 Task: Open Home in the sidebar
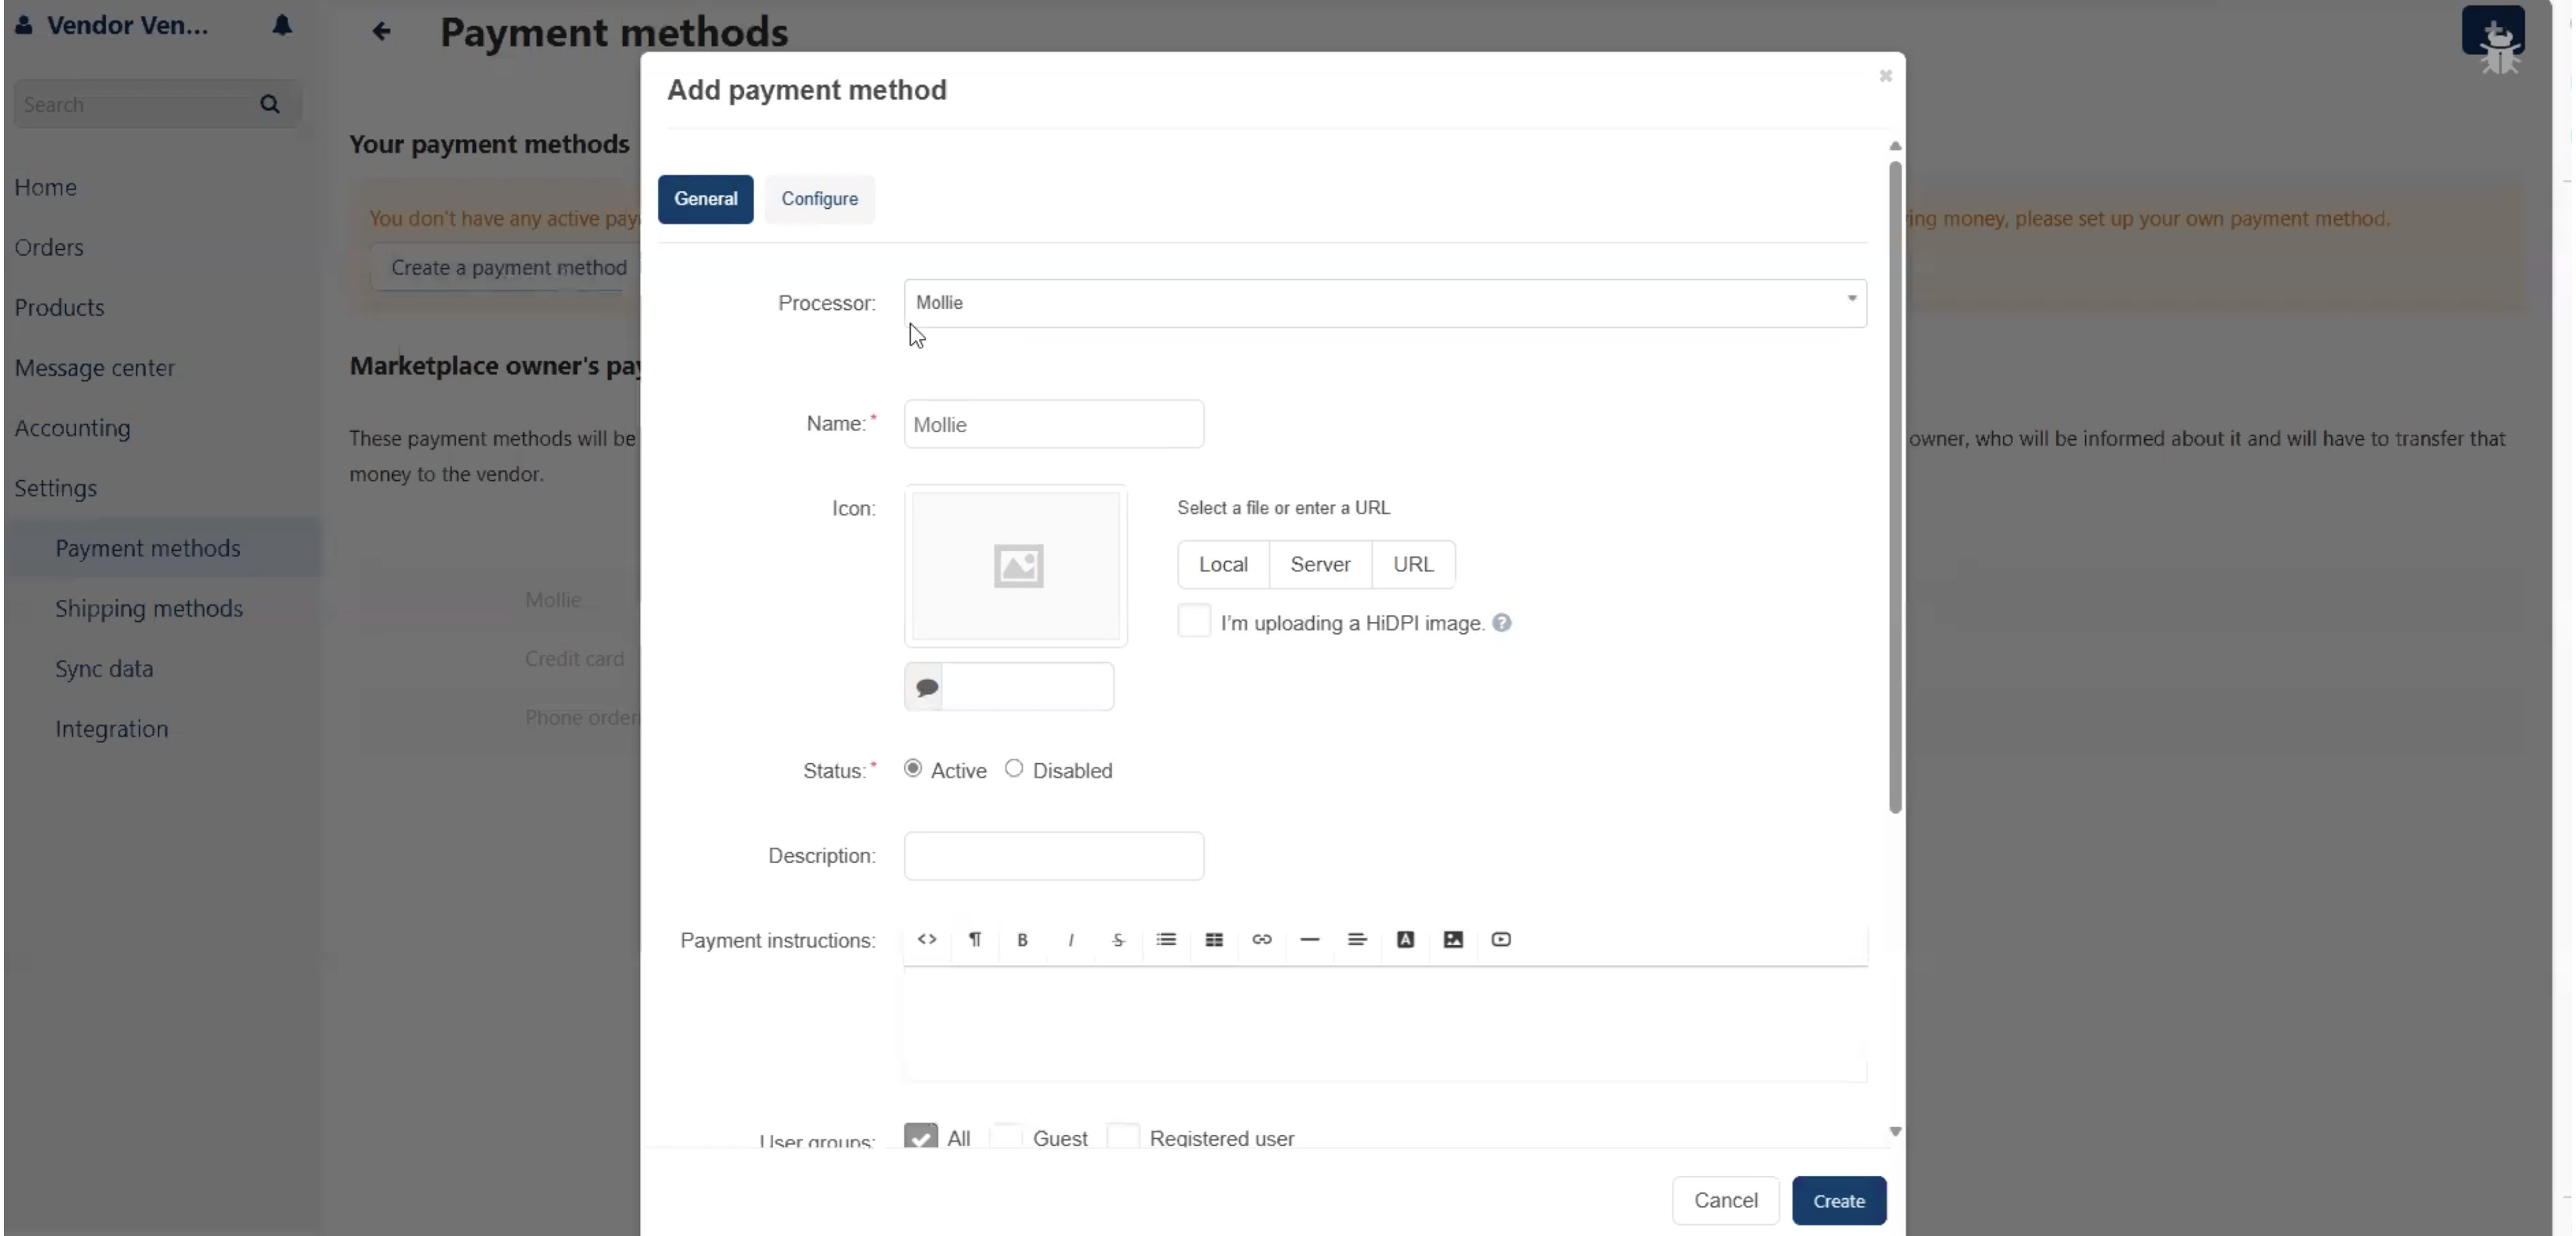coord(45,187)
